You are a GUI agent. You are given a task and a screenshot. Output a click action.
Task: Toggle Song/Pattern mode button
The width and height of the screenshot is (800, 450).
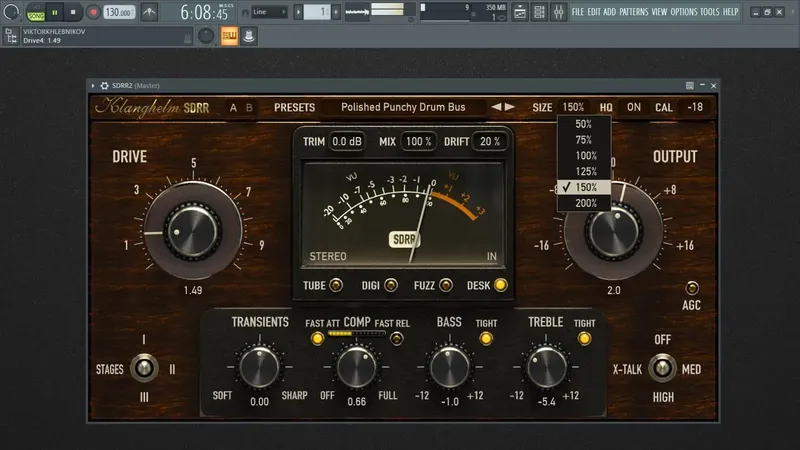pos(36,12)
